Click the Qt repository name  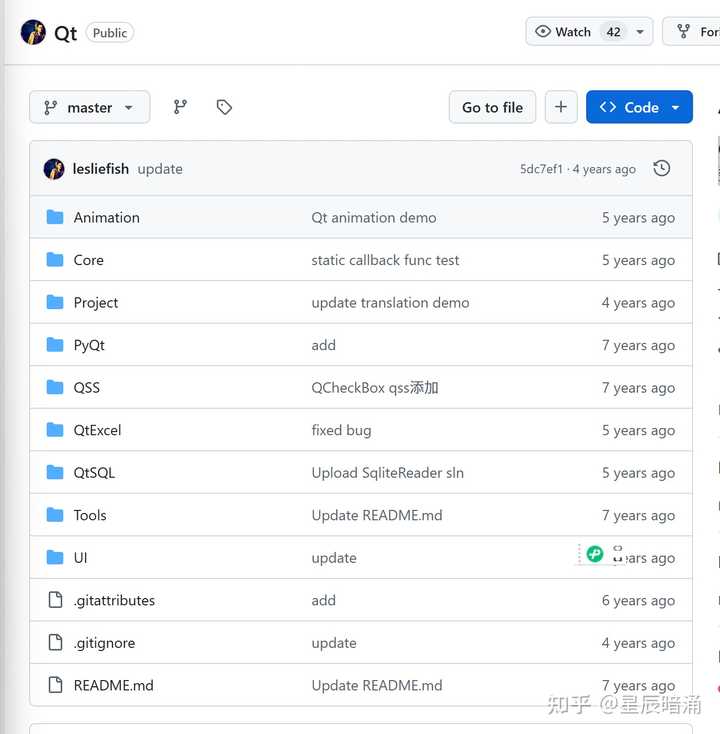coord(66,33)
